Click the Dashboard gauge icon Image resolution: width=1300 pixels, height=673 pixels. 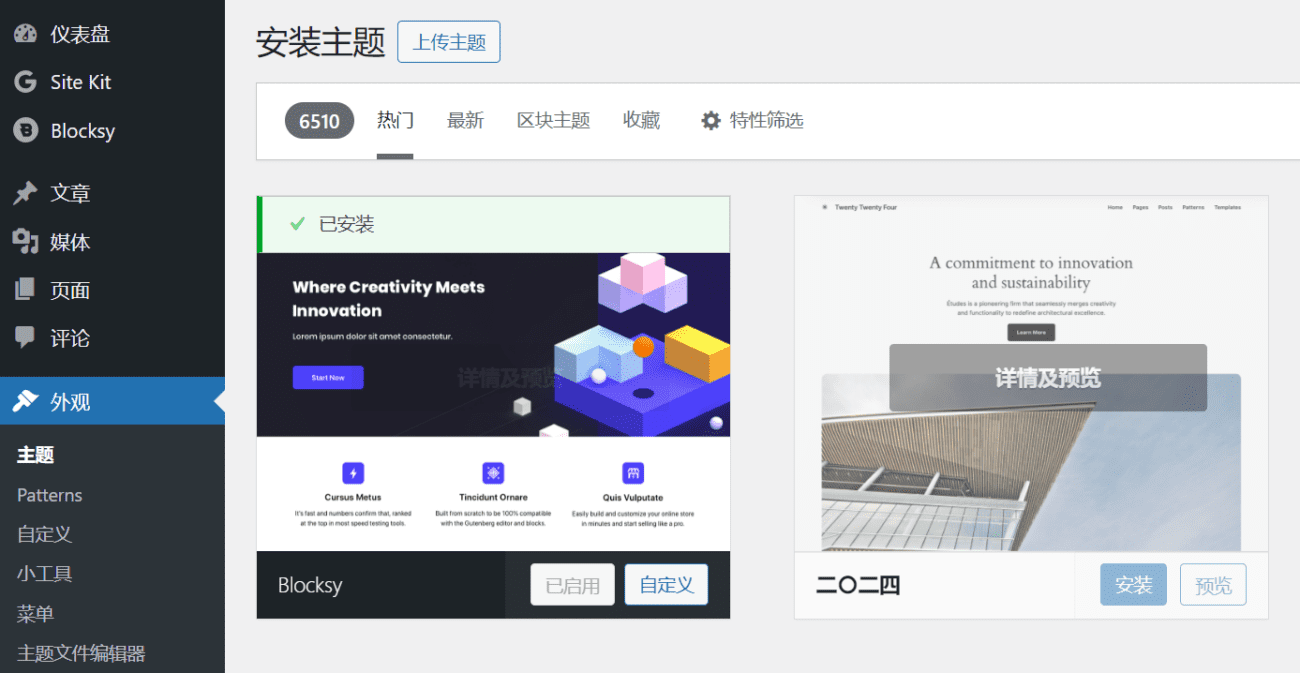(25, 34)
